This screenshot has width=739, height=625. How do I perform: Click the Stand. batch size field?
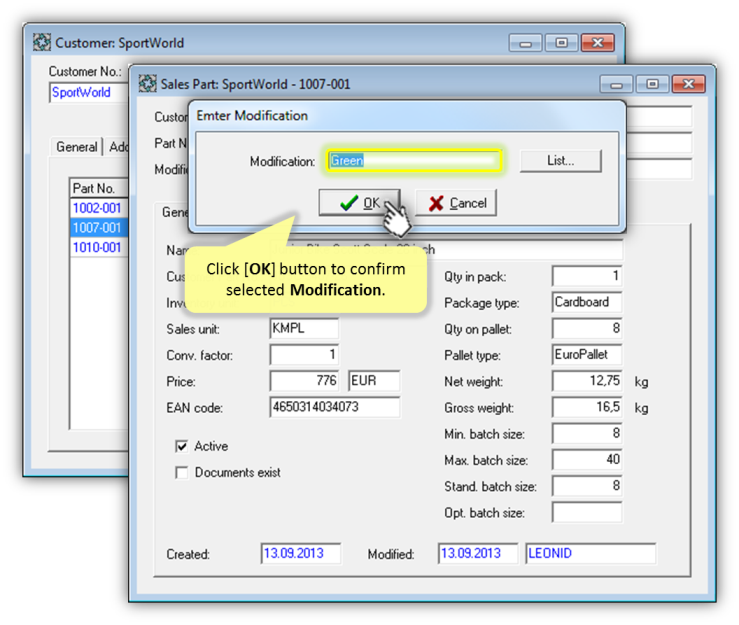pyautogui.click(x=587, y=486)
